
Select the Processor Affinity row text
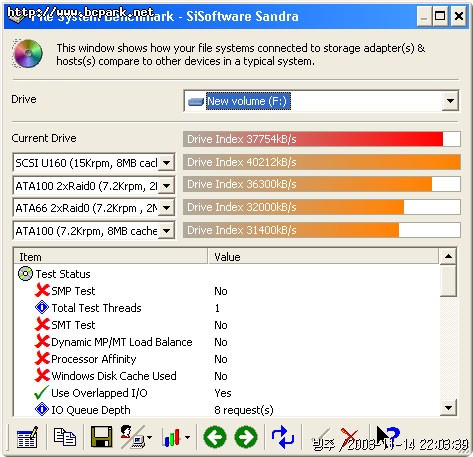click(94, 359)
